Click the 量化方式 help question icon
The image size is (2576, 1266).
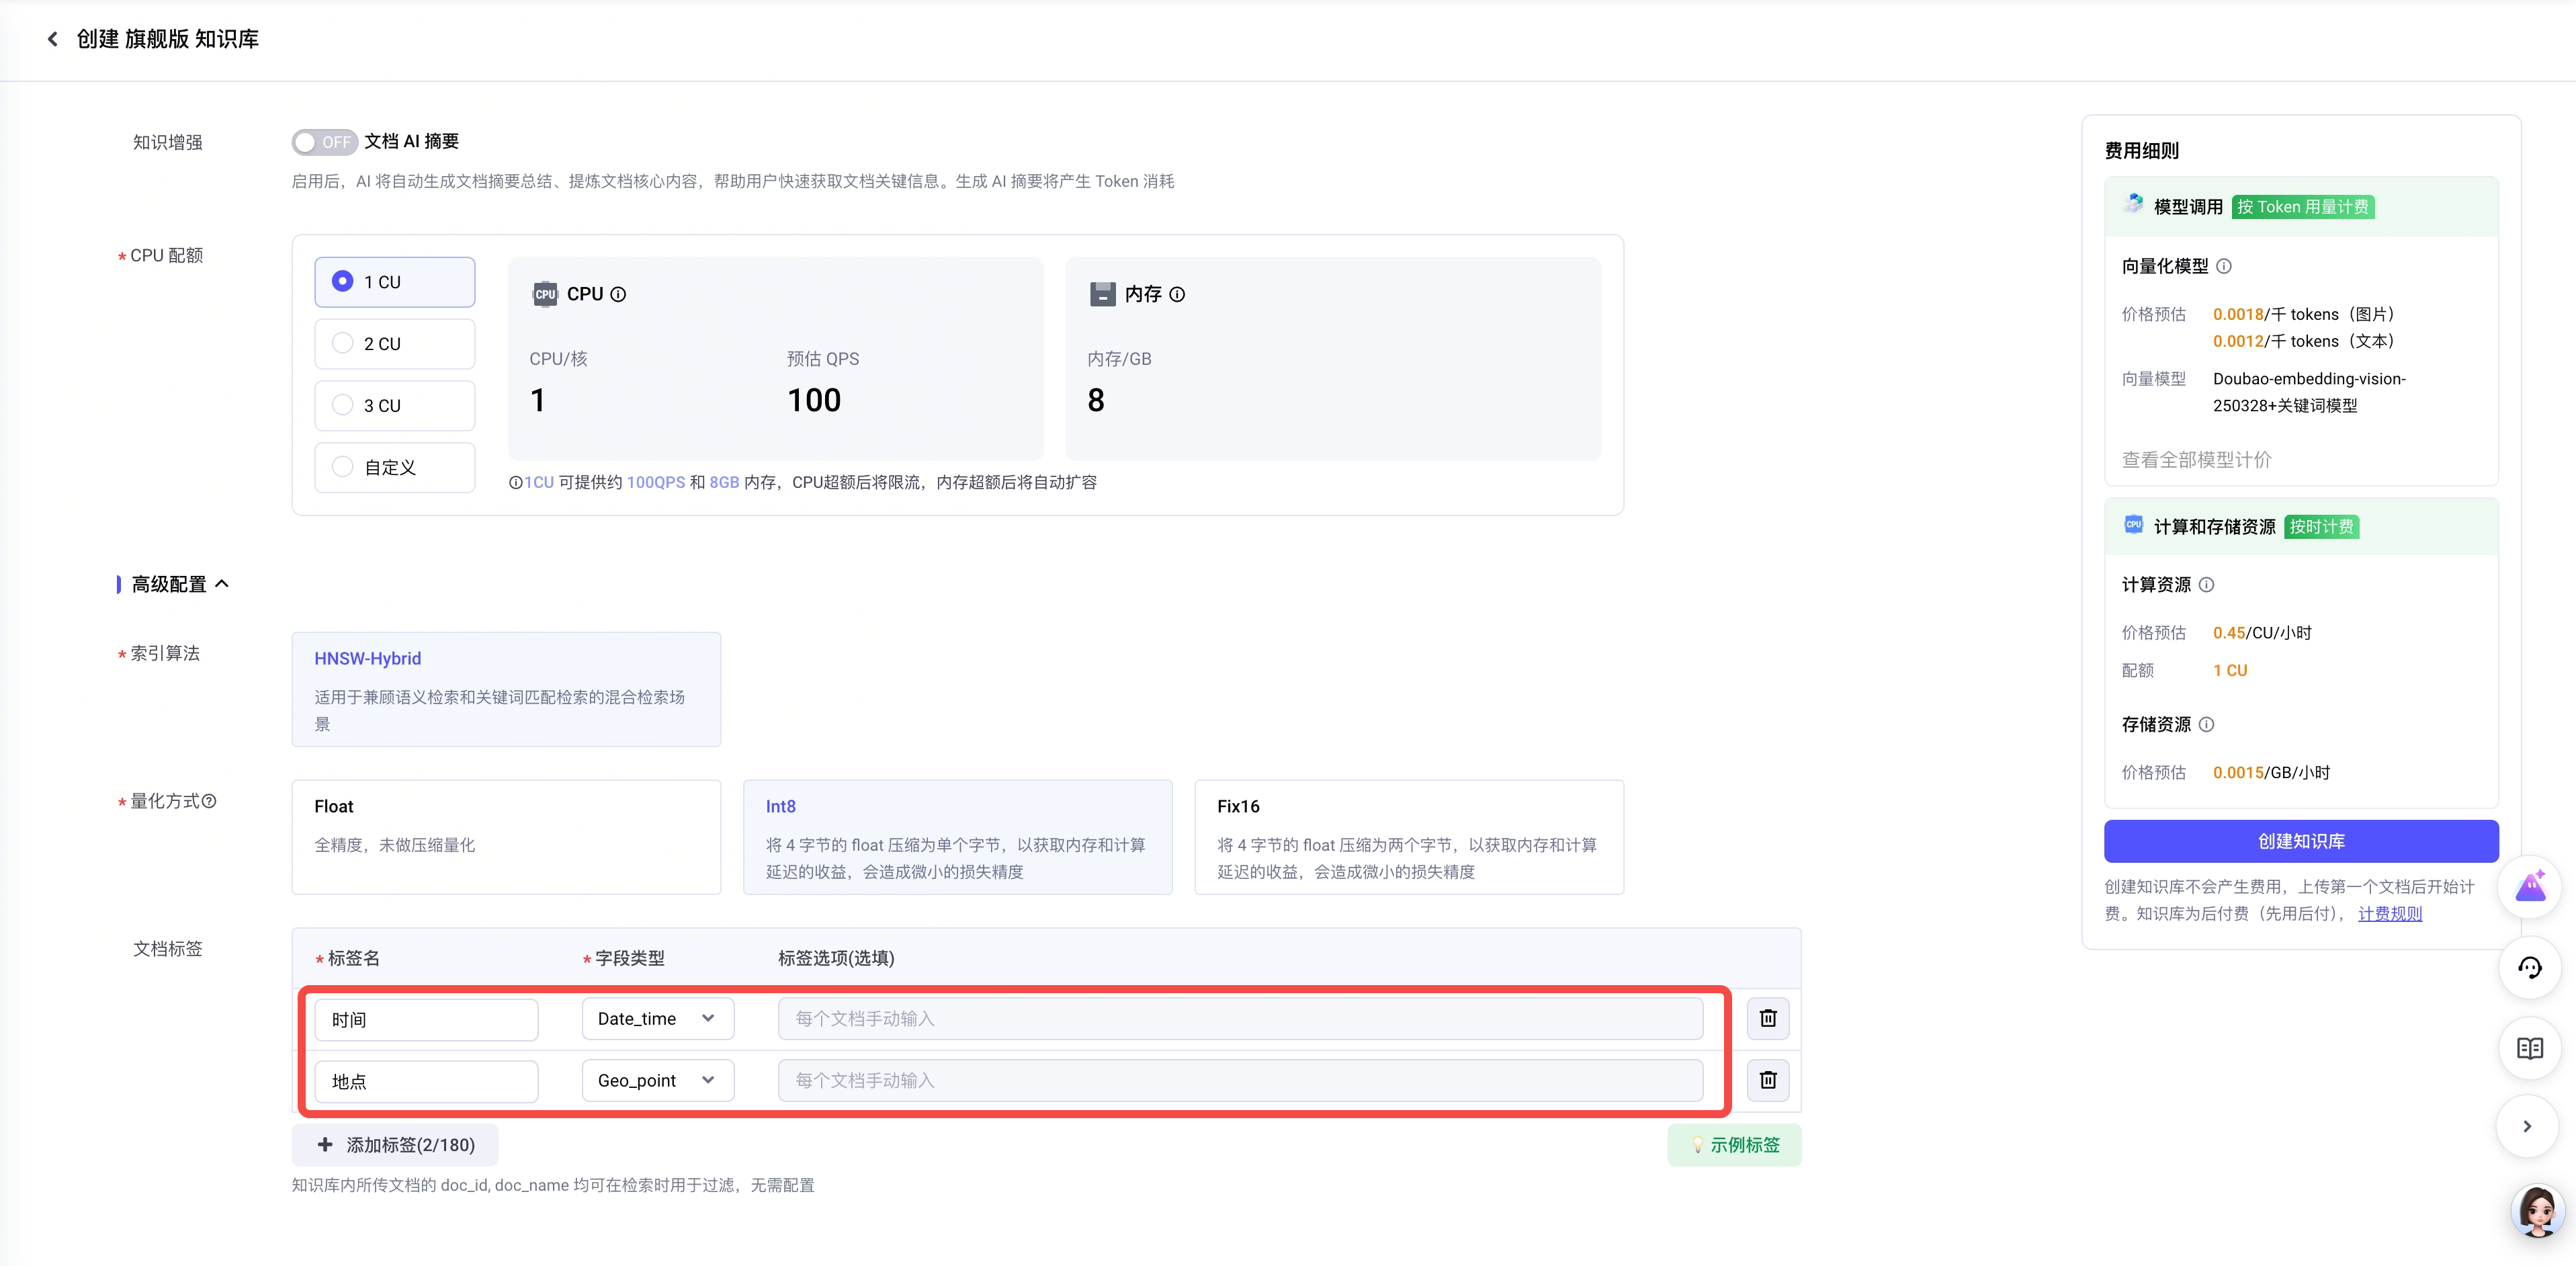(209, 801)
